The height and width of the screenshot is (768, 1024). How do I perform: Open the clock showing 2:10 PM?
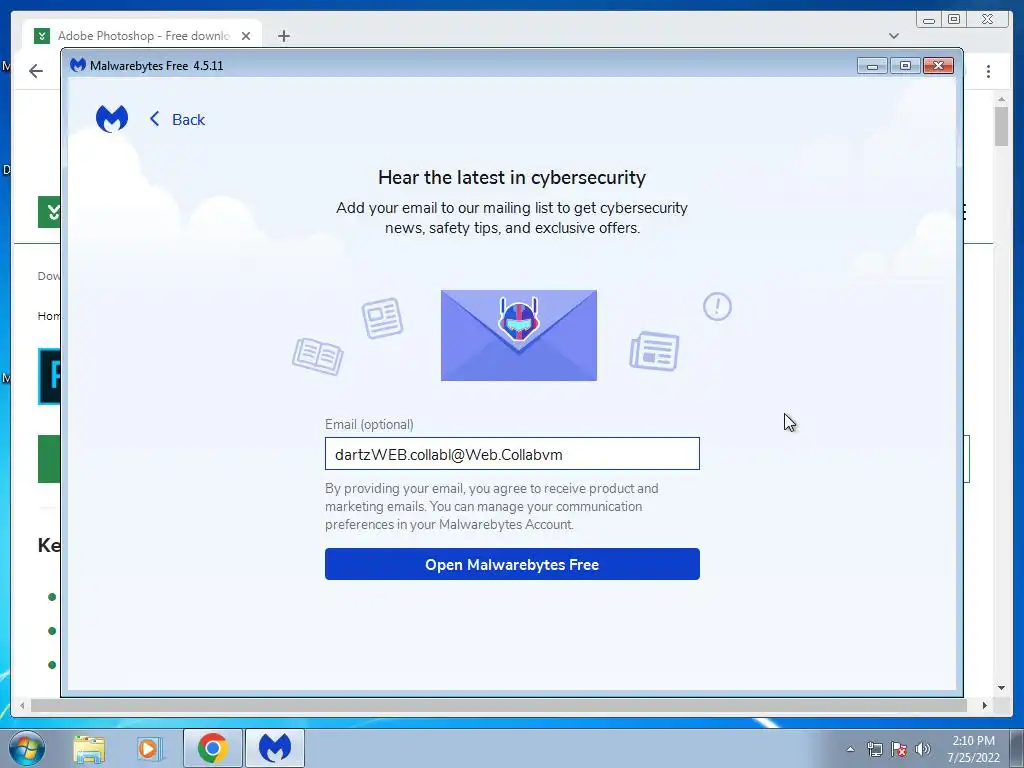tap(974, 749)
